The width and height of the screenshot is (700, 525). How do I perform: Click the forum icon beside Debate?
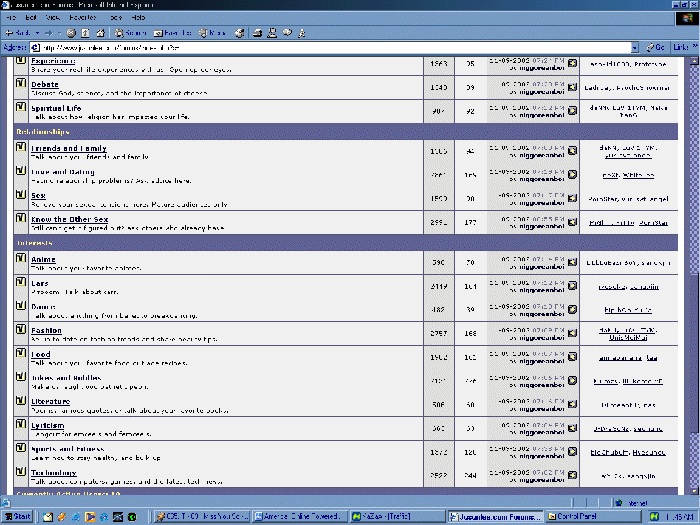(x=21, y=84)
